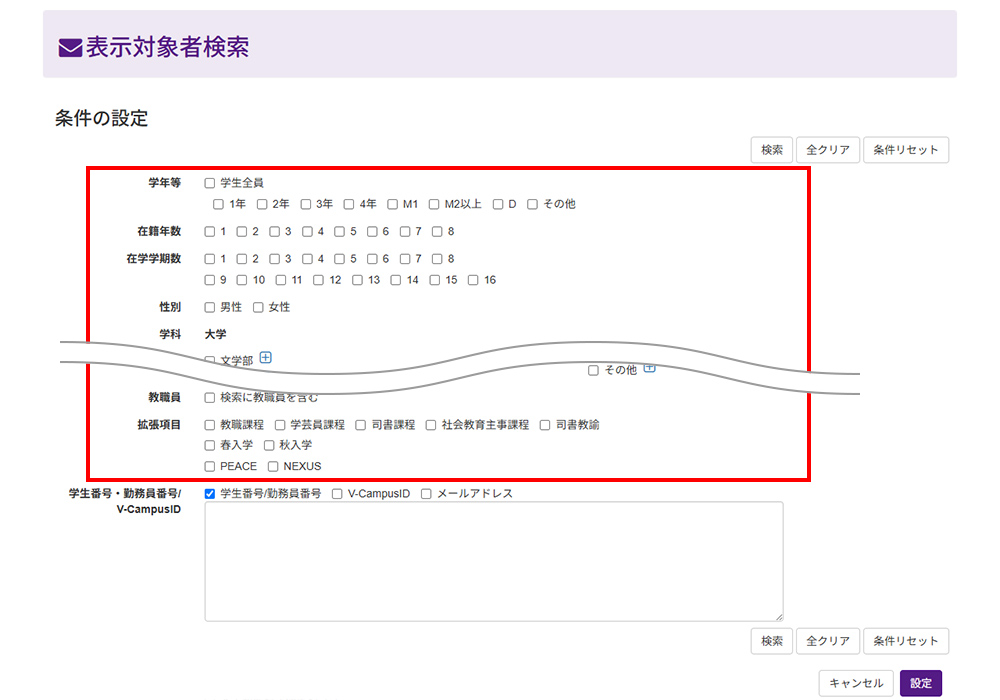Check the M1 grade checkbox
The height and width of the screenshot is (700, 1000).
pyautogui.click(x=393, y=204)
